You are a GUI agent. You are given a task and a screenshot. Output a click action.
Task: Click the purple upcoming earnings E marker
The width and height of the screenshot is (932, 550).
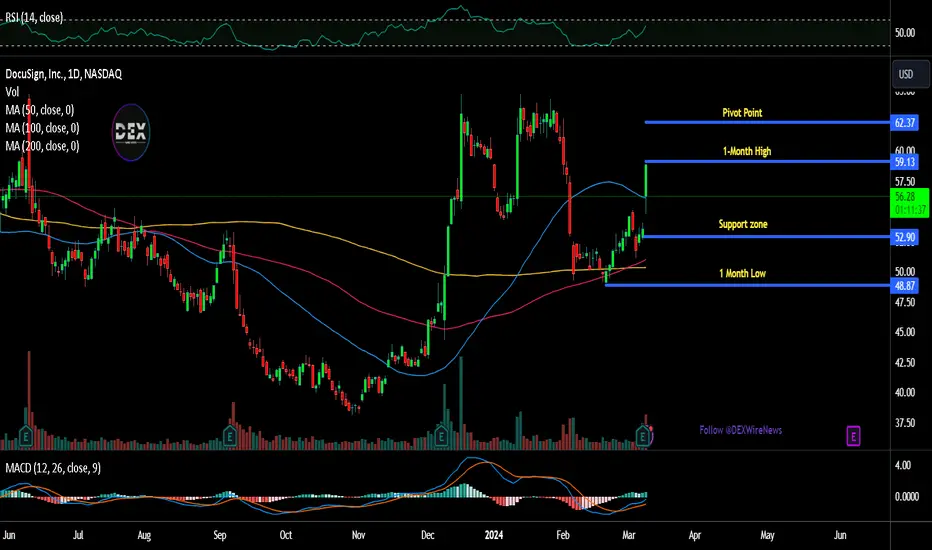pyautogui.click(x=853, y=436)
